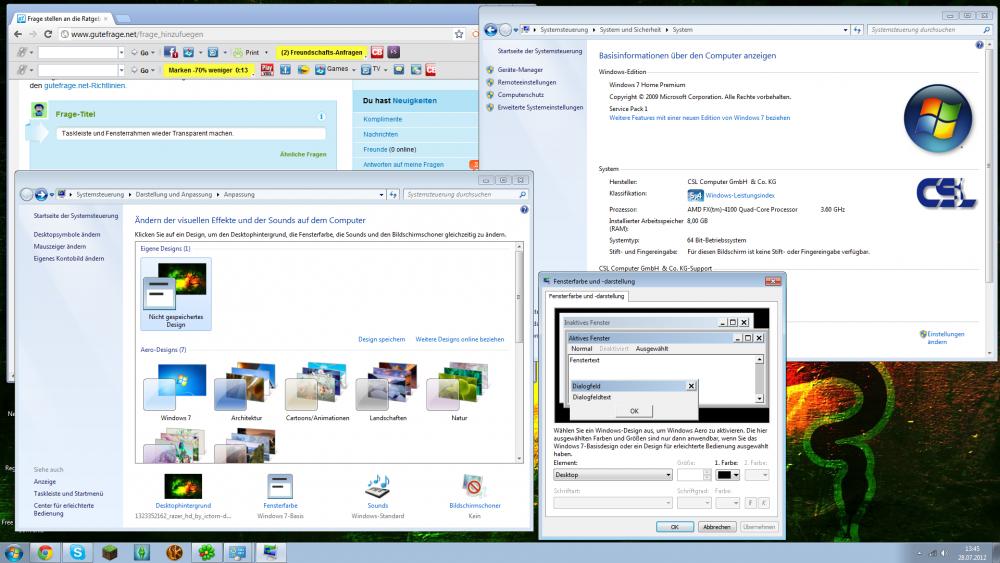This screenshot has width=1000, height=563.
Task: Open Schriftart dropdown in Fensterfarbe dialog
Action: (x=613, y=503)
